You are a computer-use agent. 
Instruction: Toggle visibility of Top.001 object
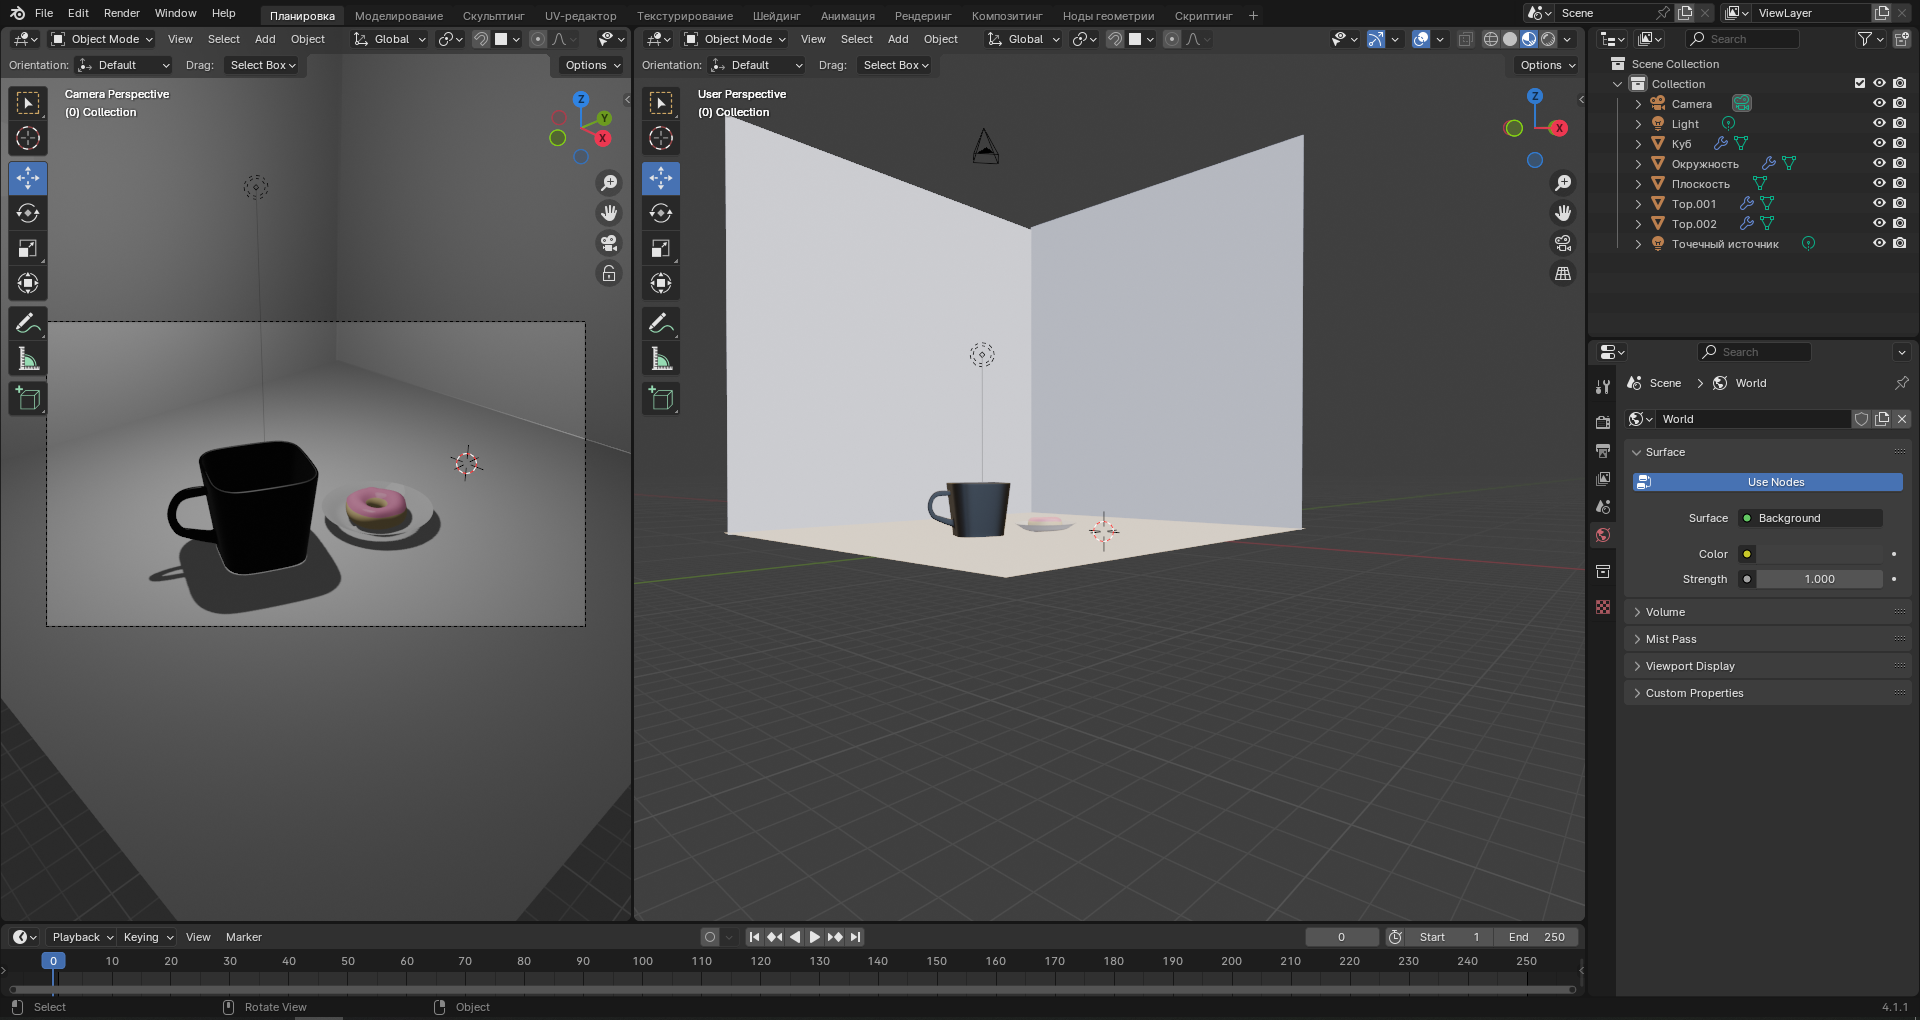point(1879,203)
